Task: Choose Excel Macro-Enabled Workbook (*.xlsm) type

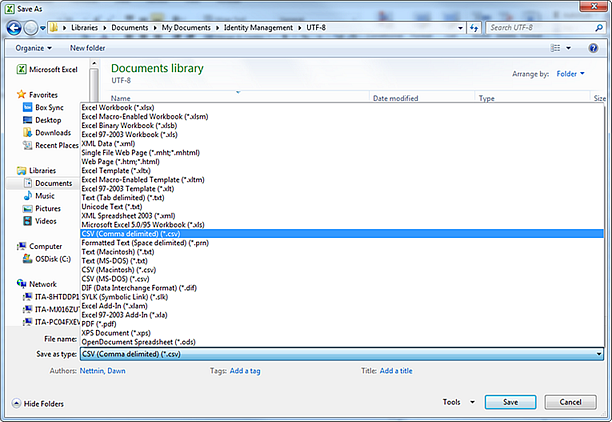Action: 342,116
